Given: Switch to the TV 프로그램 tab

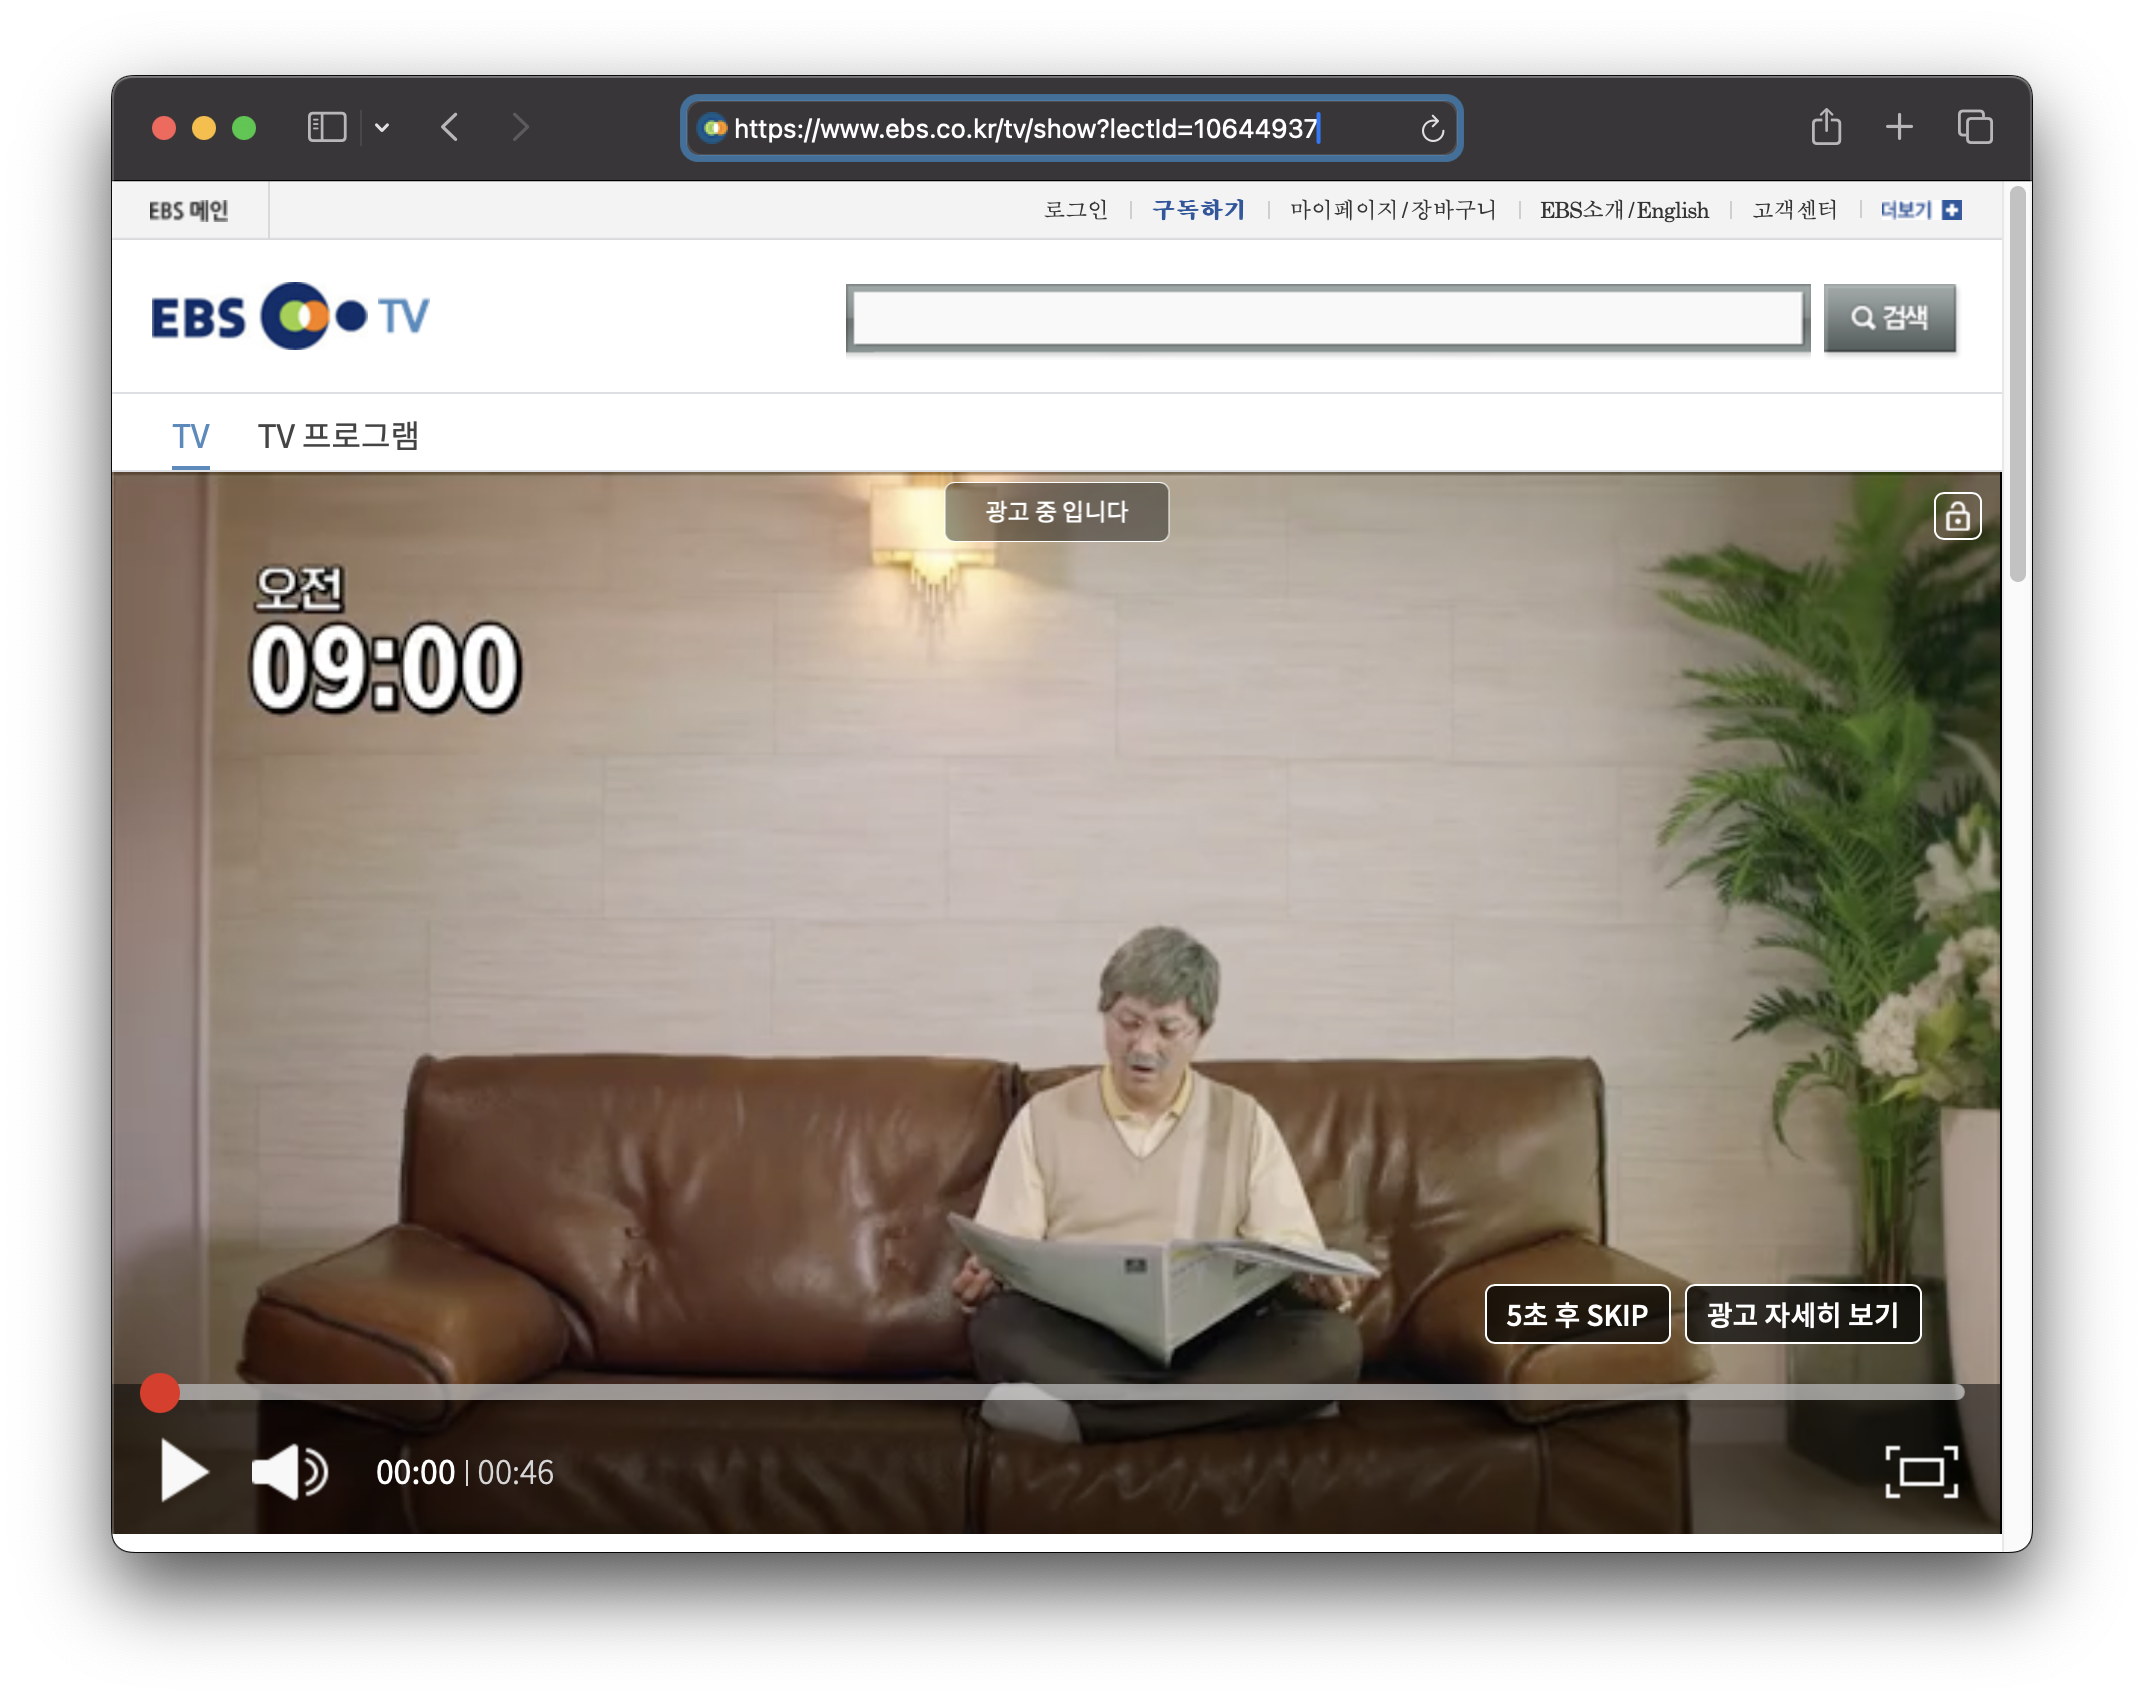Looking at the screenshot, I should click(x=338, y=436).
